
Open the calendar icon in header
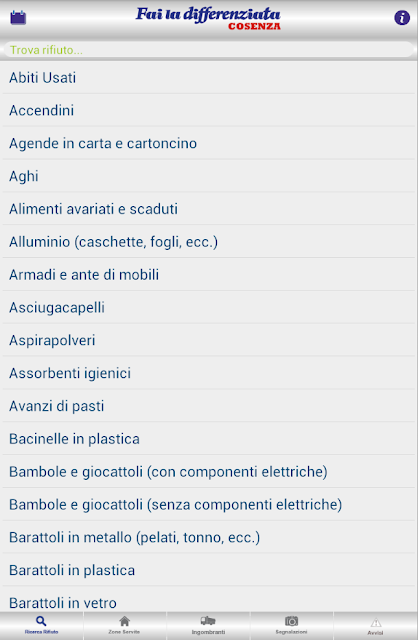pos(18,18)
